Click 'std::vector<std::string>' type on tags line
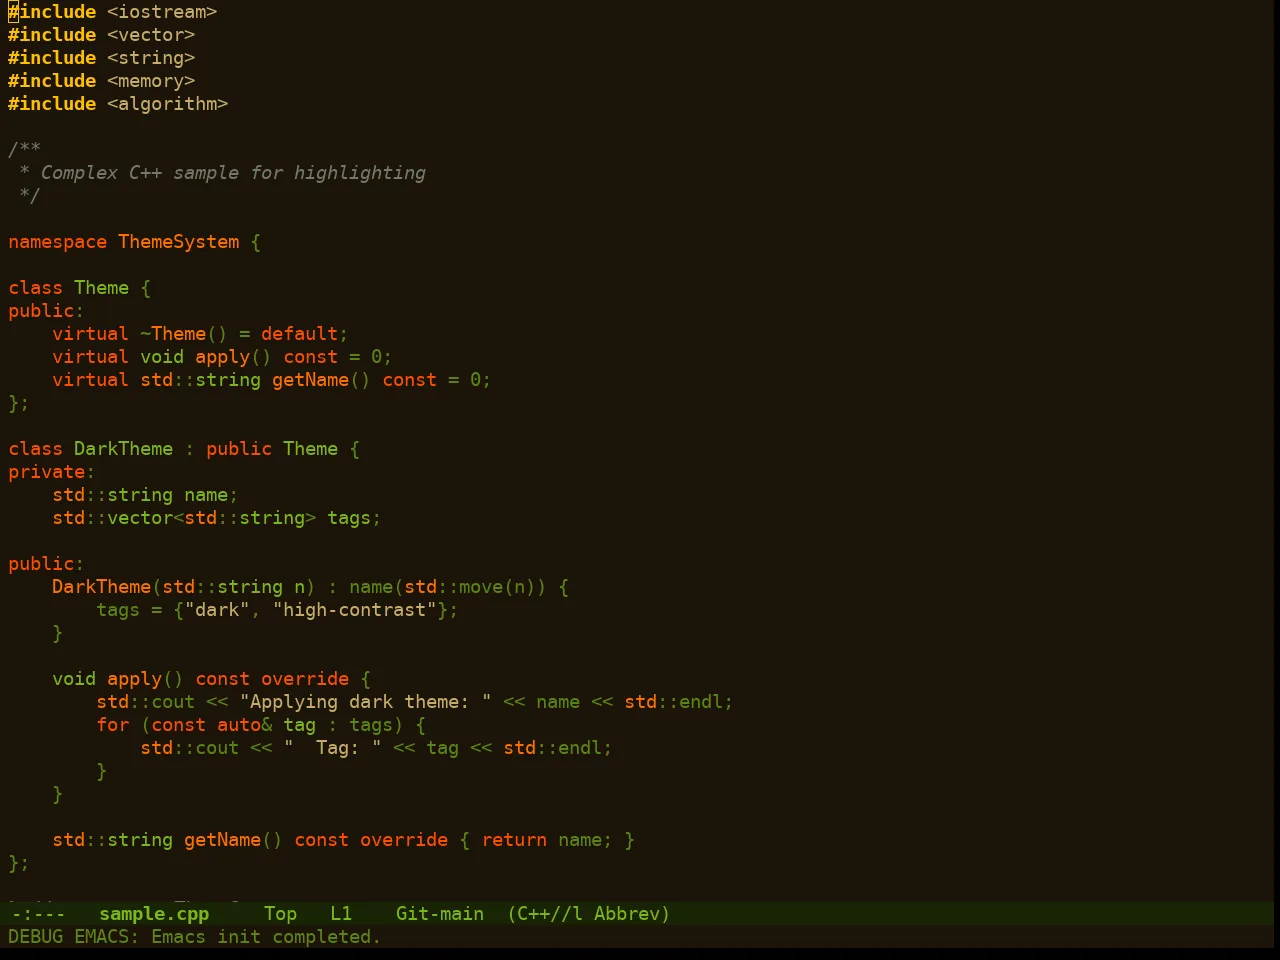The width and height of the screenshot is (1280, 960). [184, 518]
